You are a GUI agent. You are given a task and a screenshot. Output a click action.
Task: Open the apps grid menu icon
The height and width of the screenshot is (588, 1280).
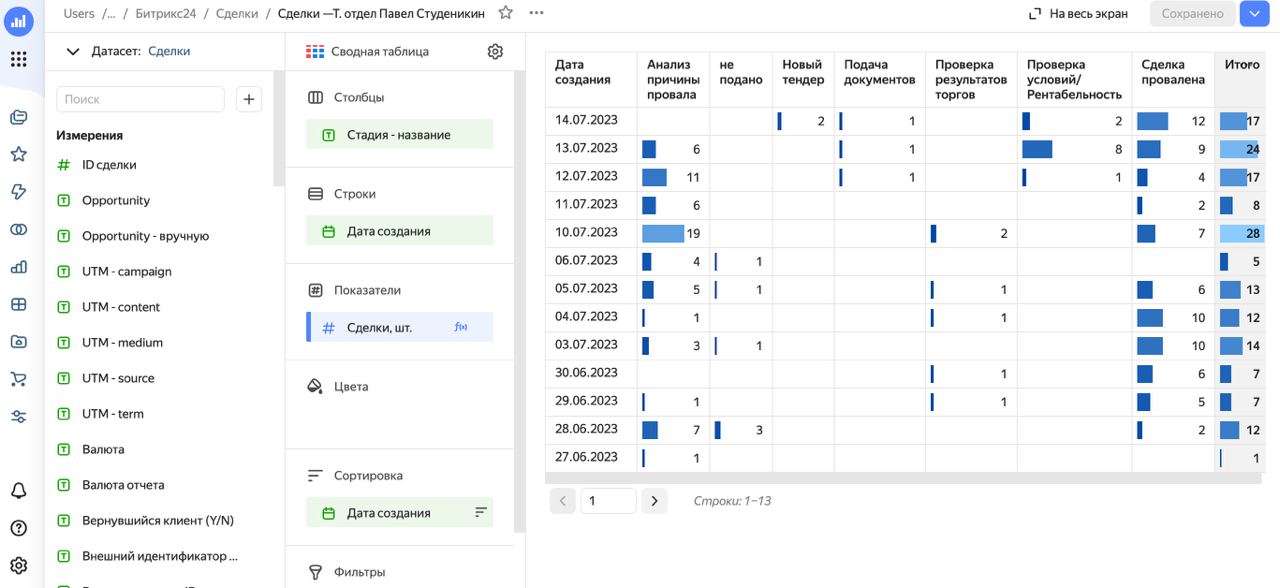(x=18, y=59)
